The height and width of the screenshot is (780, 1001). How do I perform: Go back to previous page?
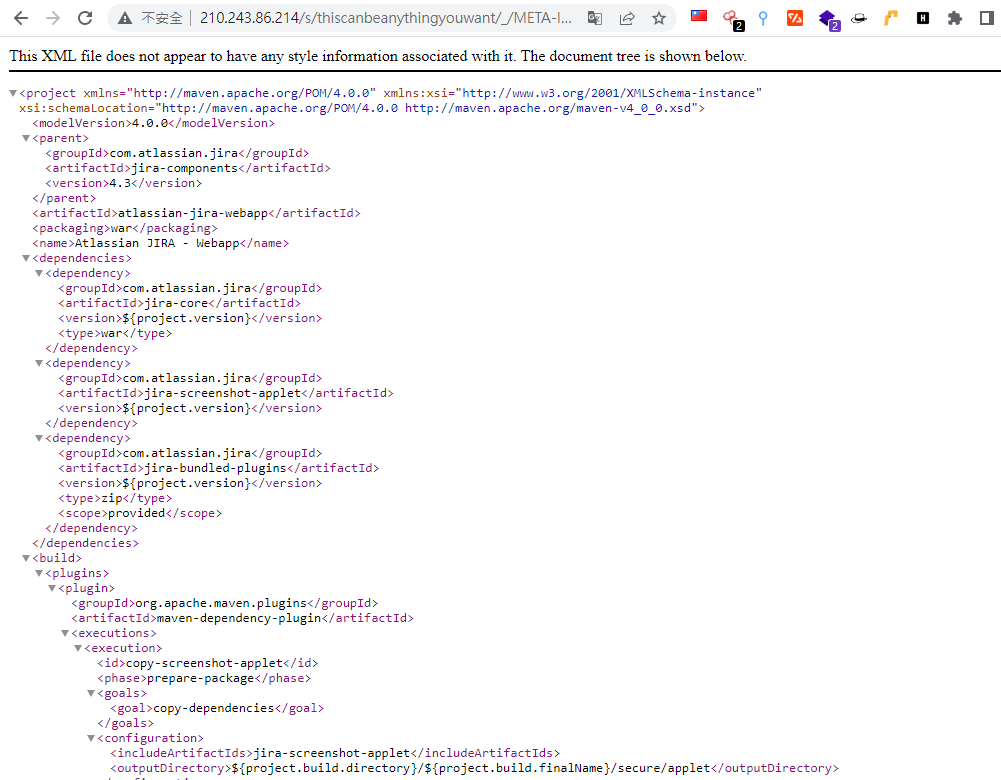[21, 18]
